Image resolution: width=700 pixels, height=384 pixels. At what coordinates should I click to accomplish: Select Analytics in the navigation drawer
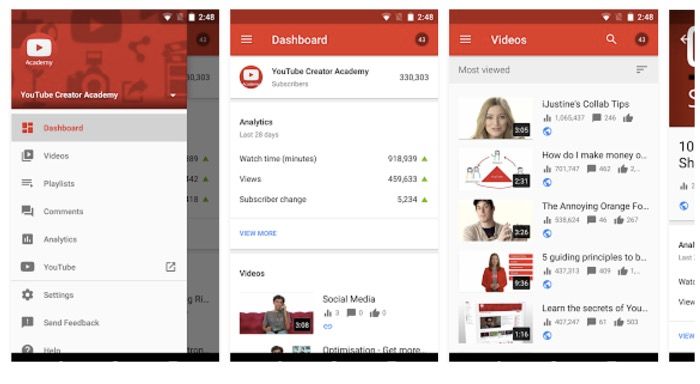click(x=99, y=239)
